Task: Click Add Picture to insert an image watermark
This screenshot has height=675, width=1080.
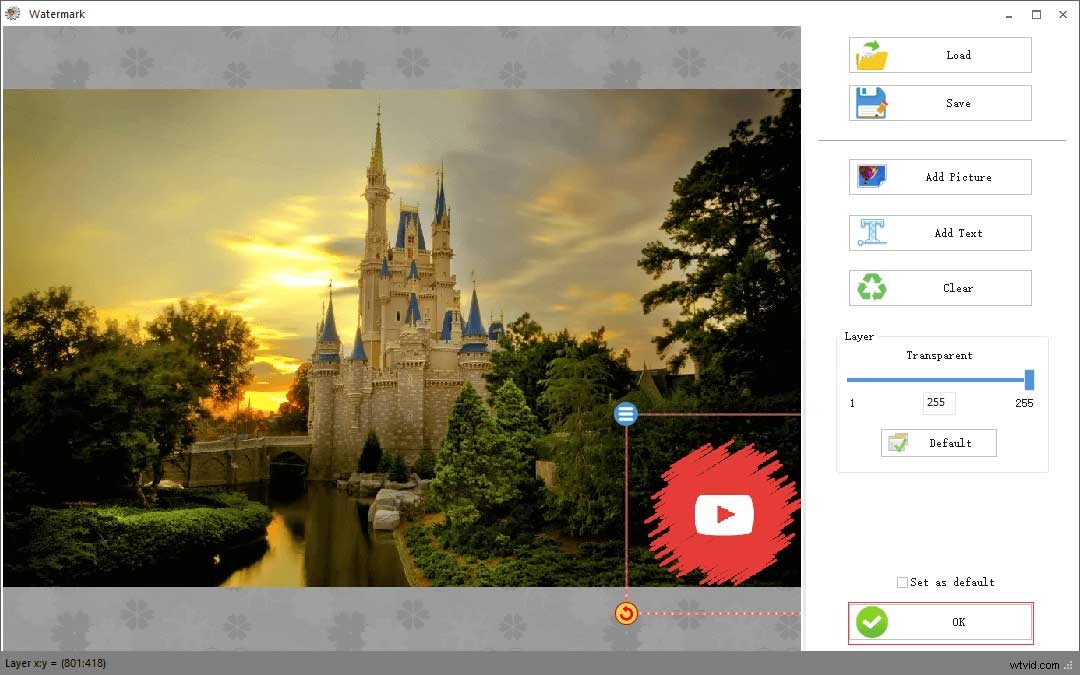Action: tap(940, 176)
